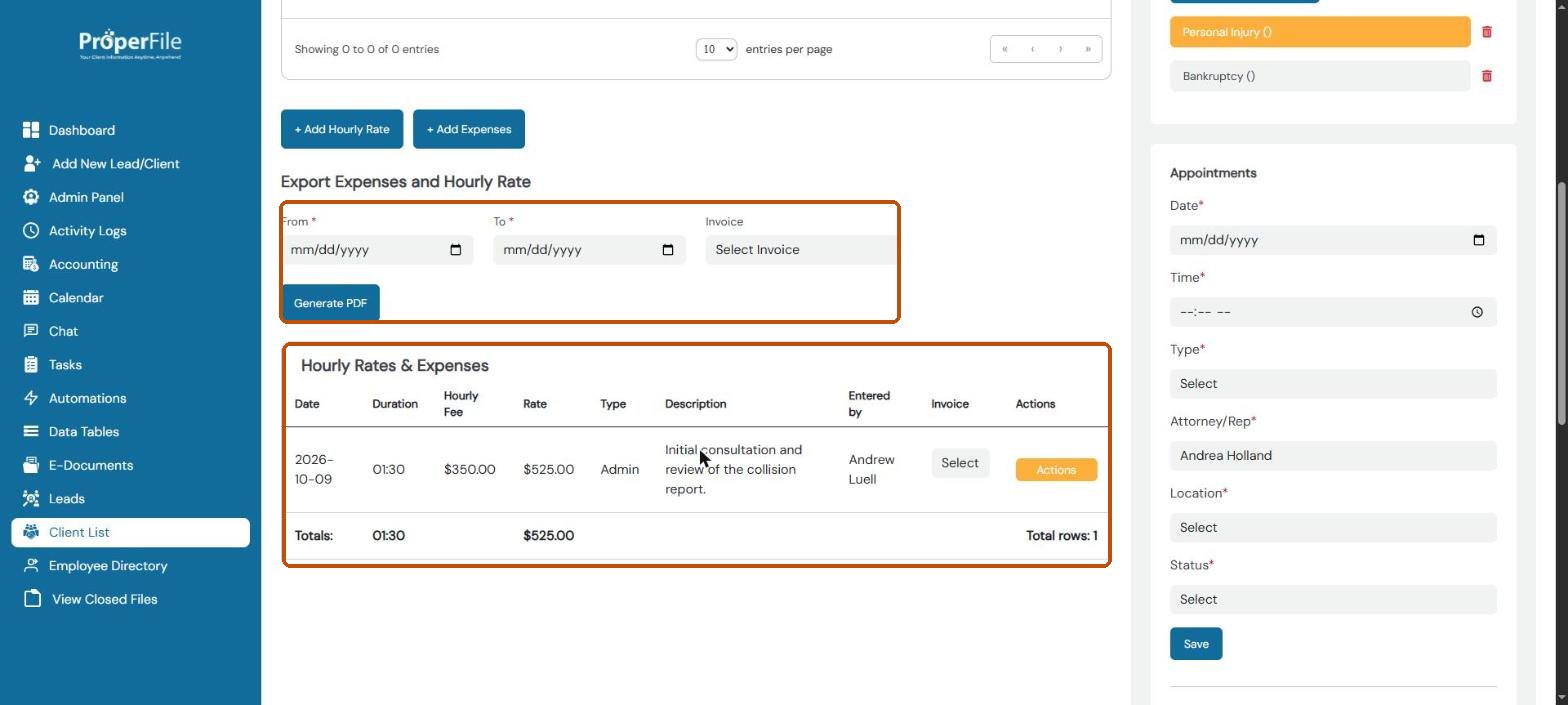The height and width of the screenshot is (705, 1568).
Task: Click the Duration column header
Action: [x=395, y=404]
